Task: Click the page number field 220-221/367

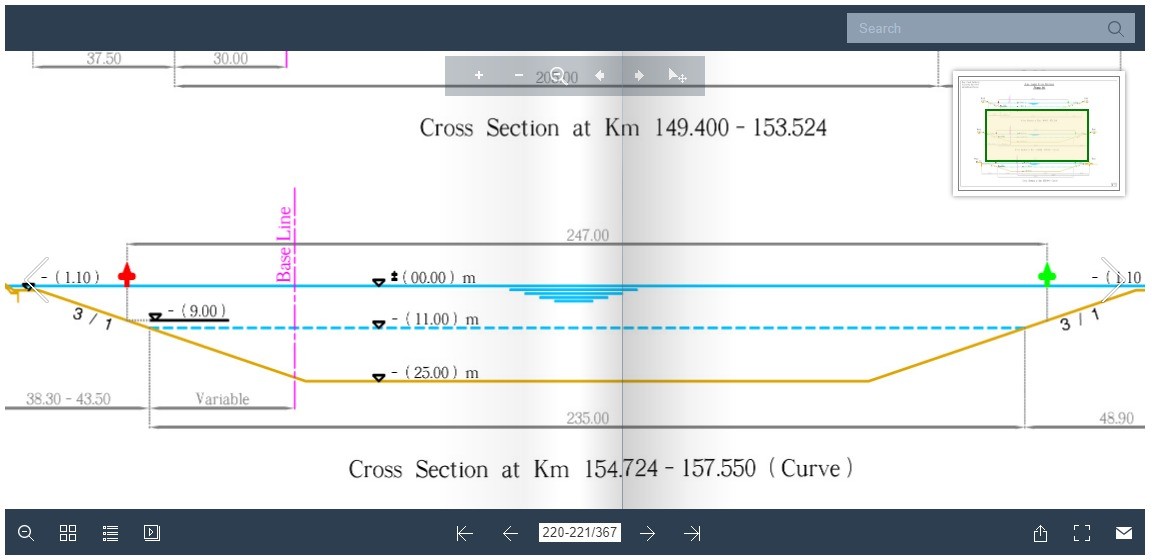Action: (x=579, y=533)
